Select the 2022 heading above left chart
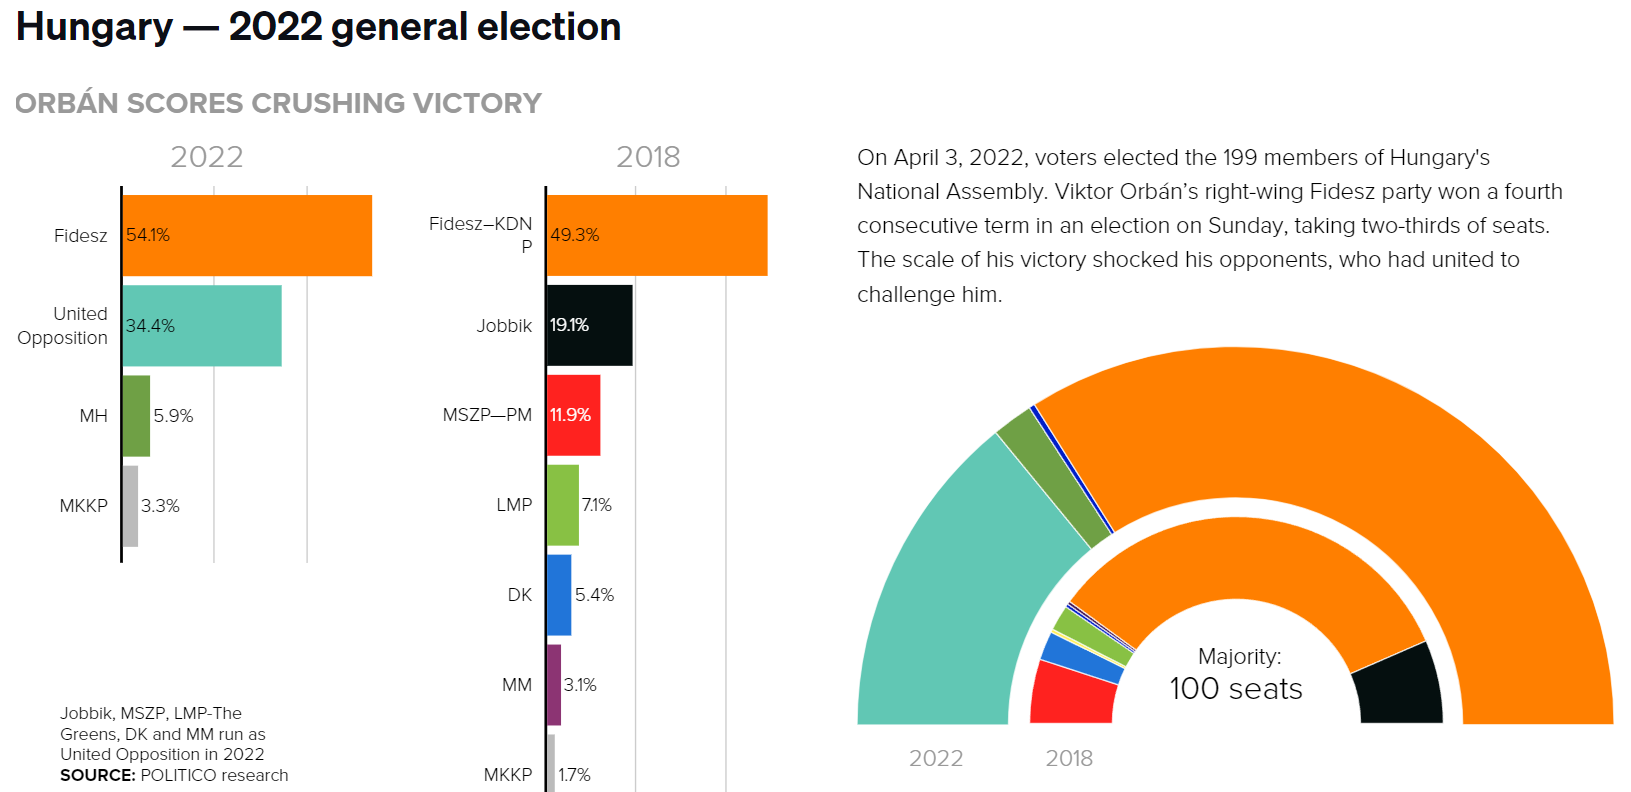 (207, 157)
